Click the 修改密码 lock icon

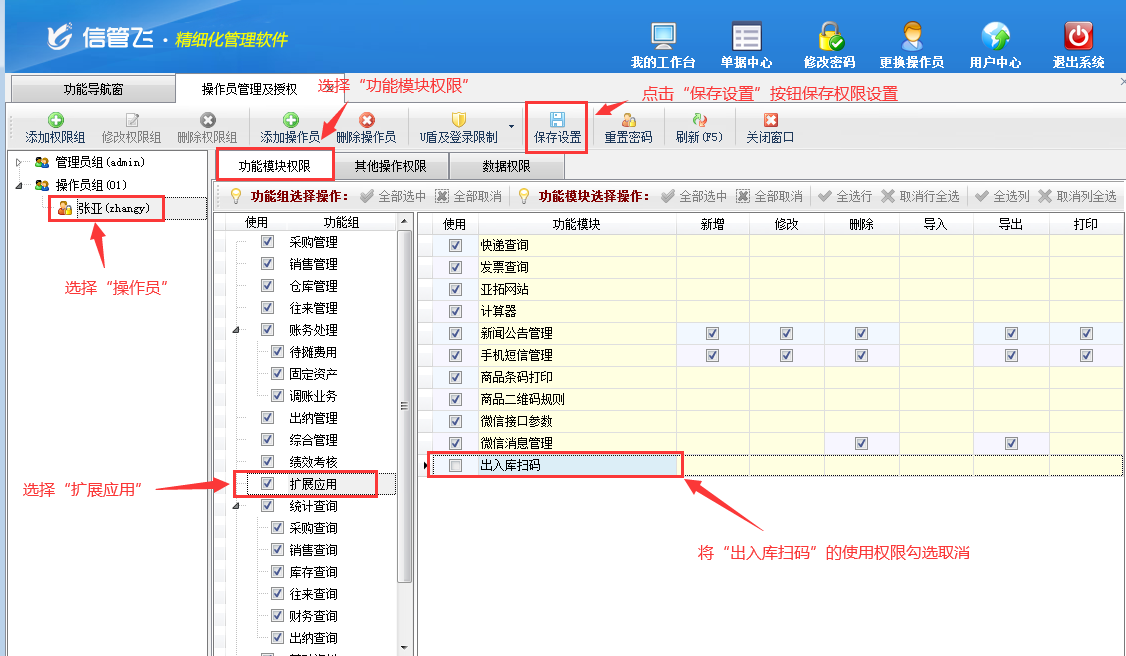pyautogui.click(x=829, y=37)
